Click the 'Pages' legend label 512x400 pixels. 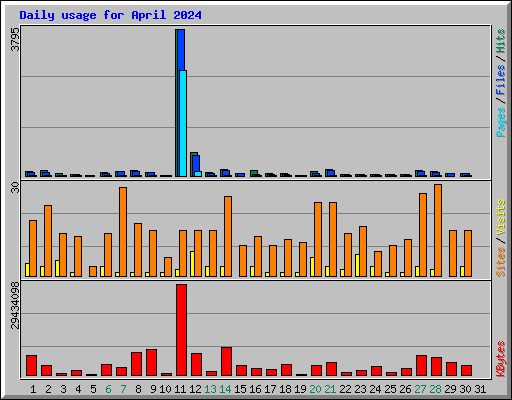point(500,122)
